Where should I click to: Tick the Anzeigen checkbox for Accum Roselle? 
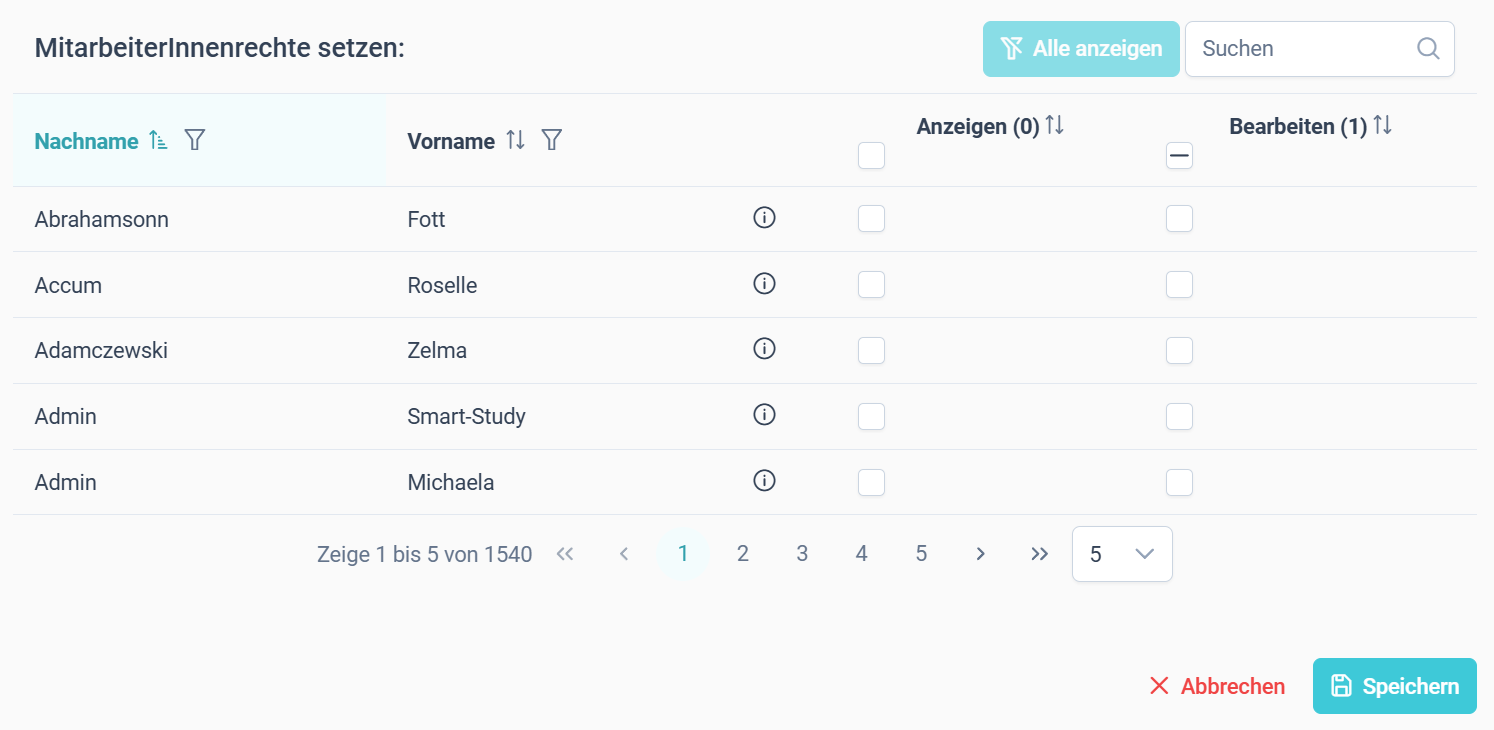coord(872,285)
